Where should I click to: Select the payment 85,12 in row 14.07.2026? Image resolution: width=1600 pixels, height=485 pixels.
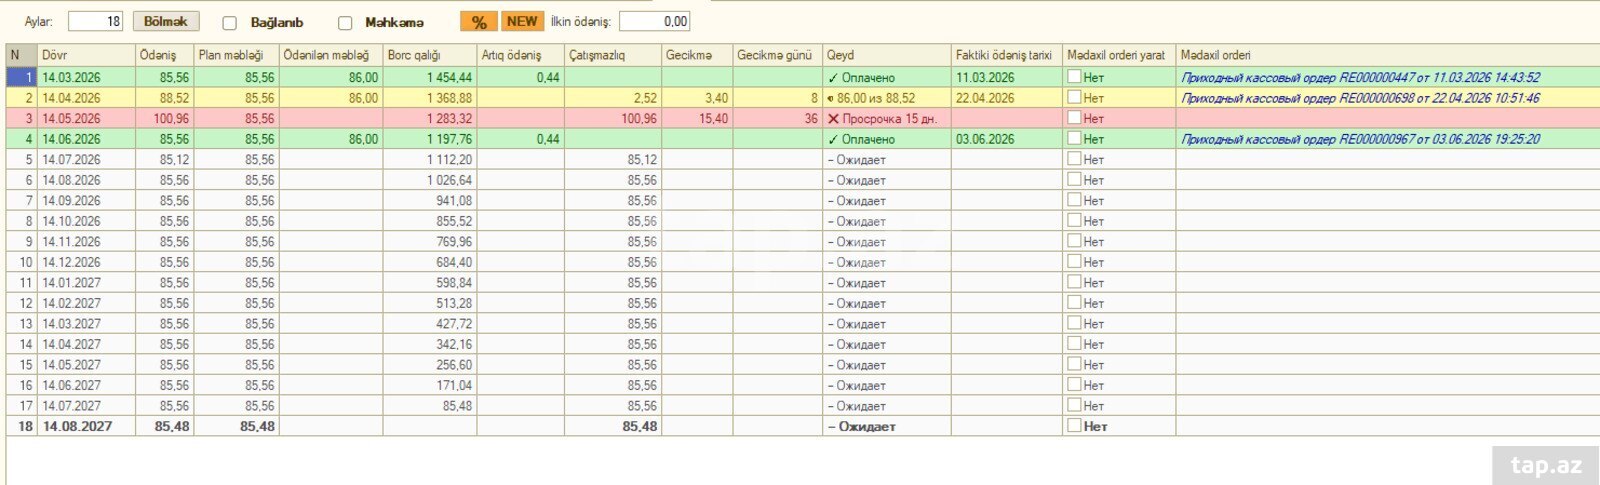[164, 159]
